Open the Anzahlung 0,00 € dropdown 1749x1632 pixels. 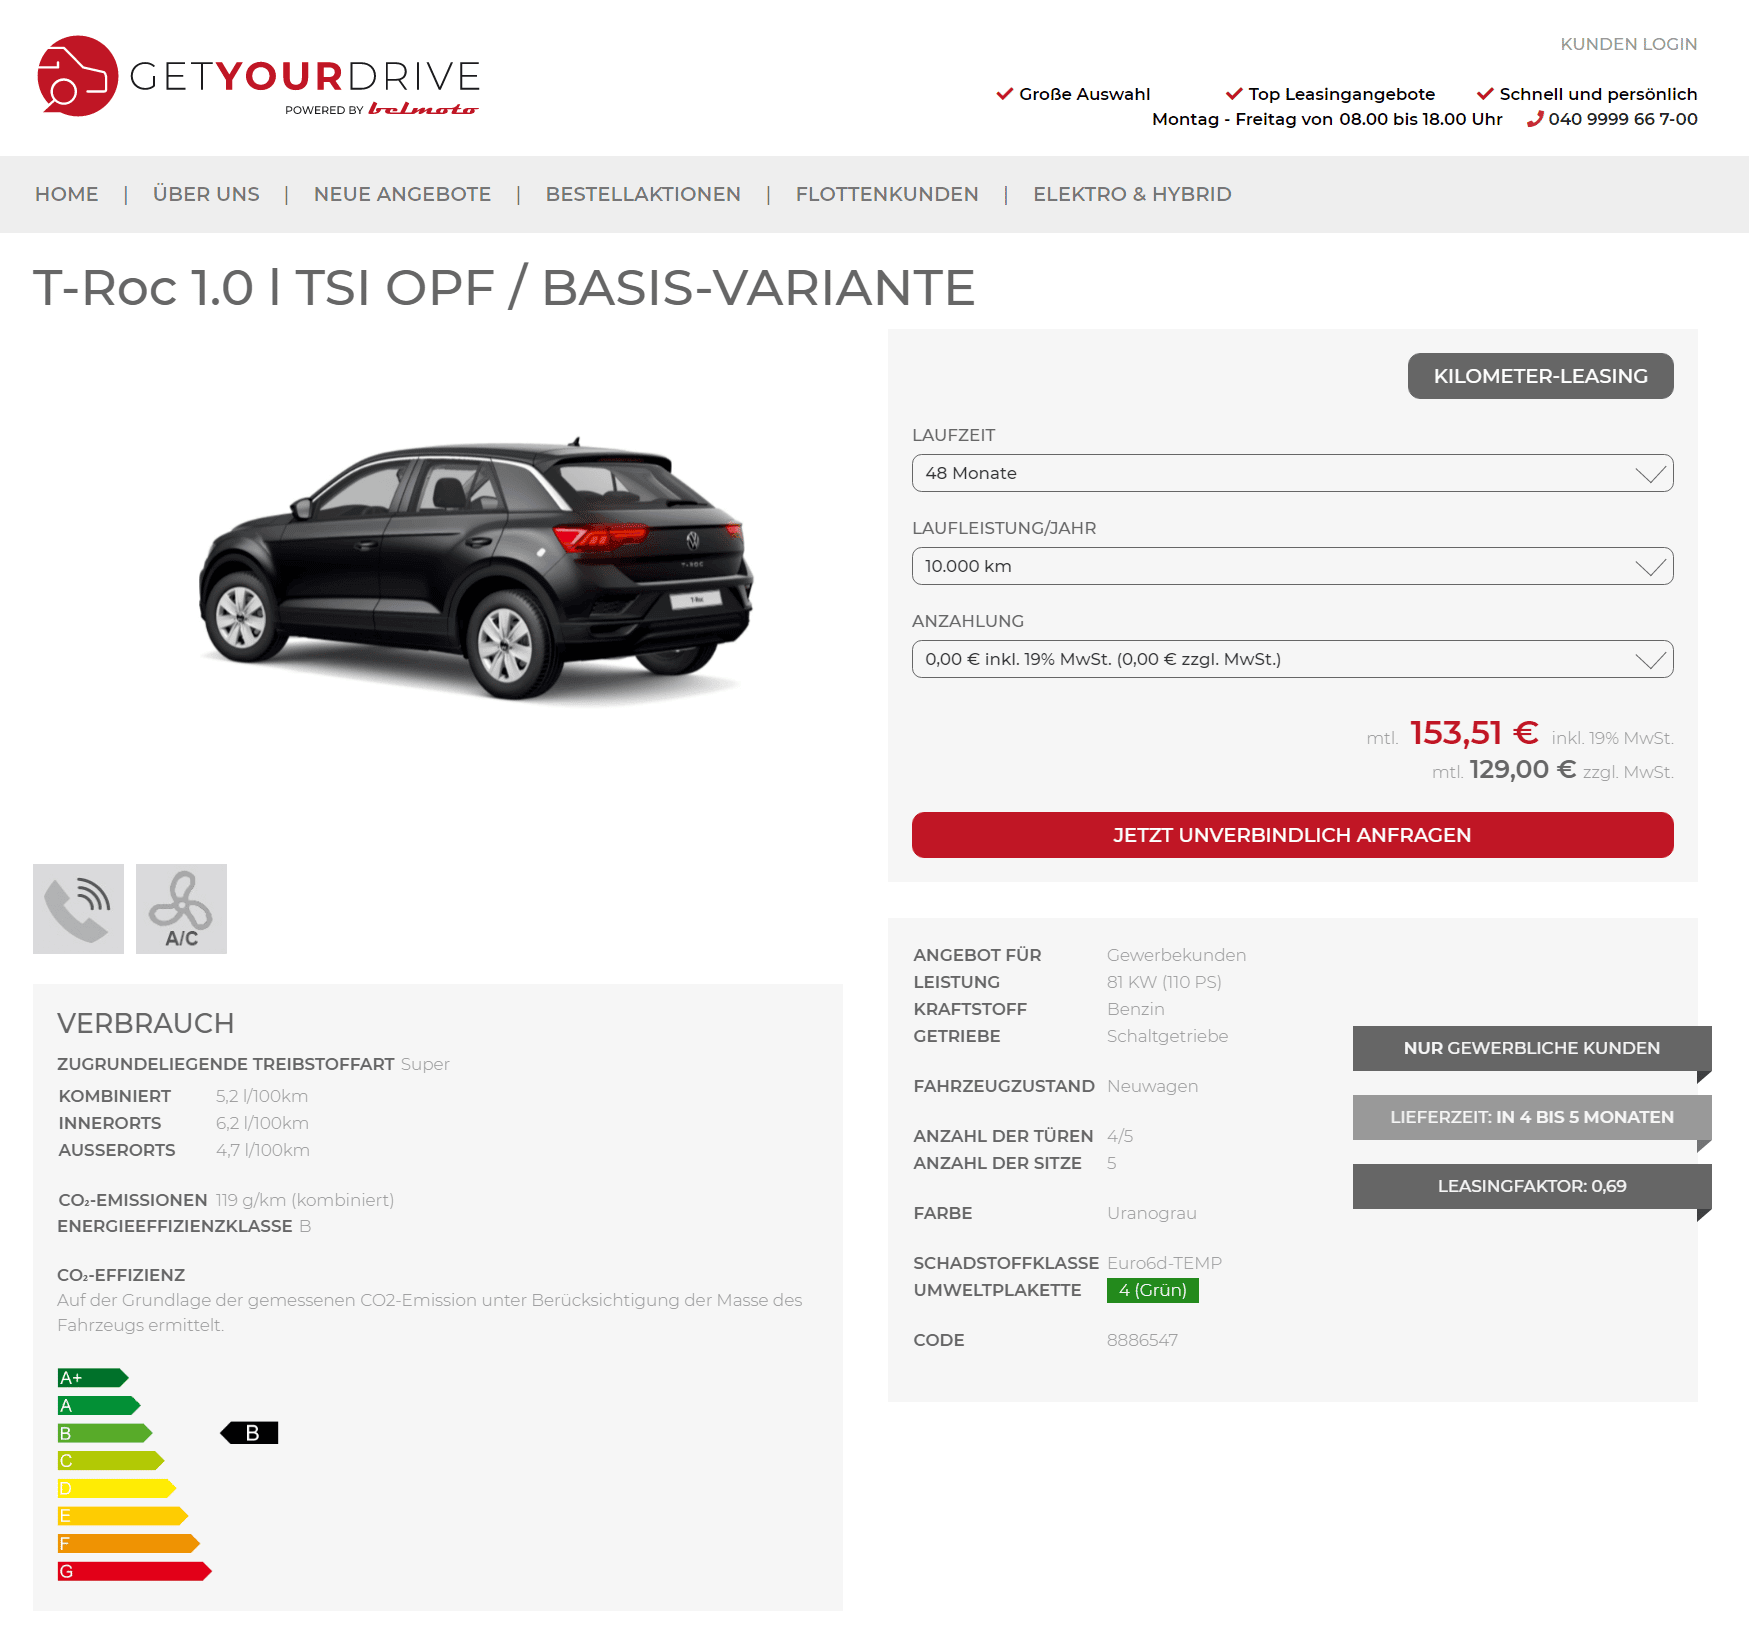1292,659
